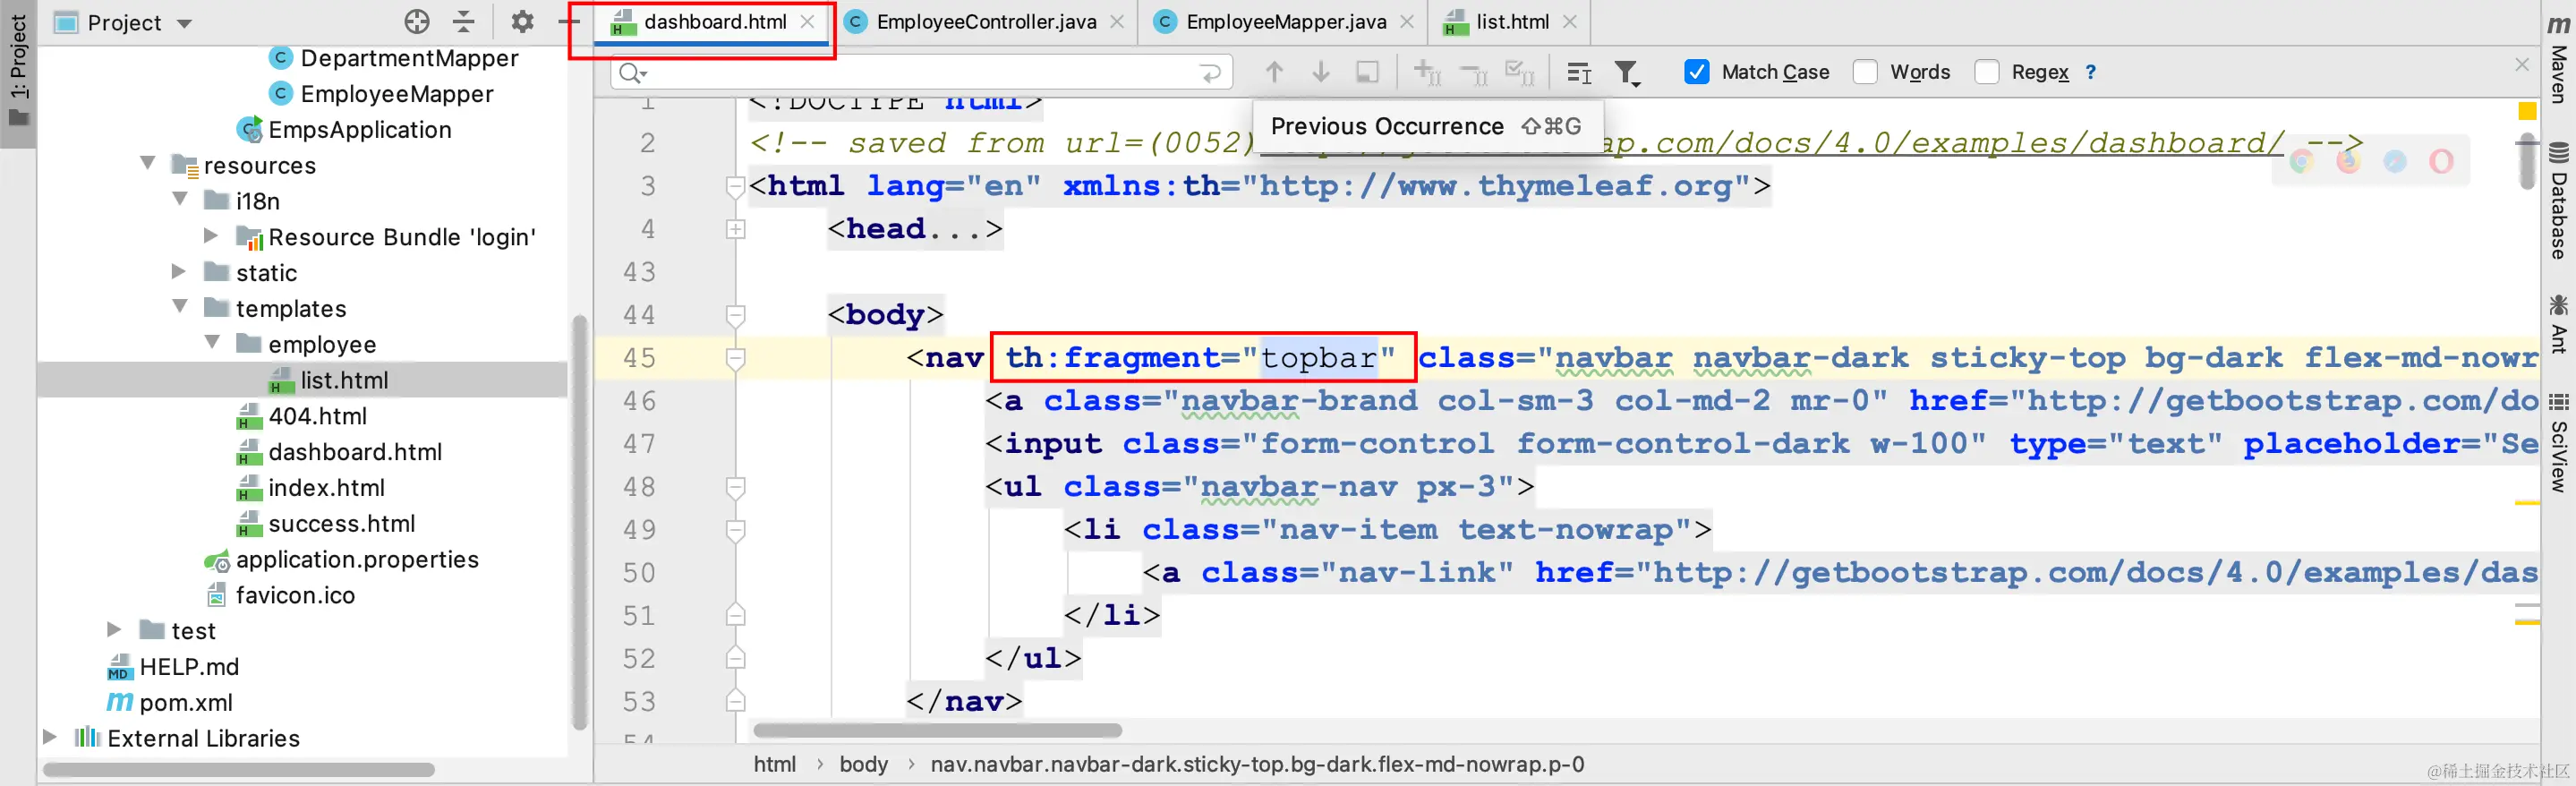Open Project panel settings gear
This screenshot has height=786, width=2576.
522,21
